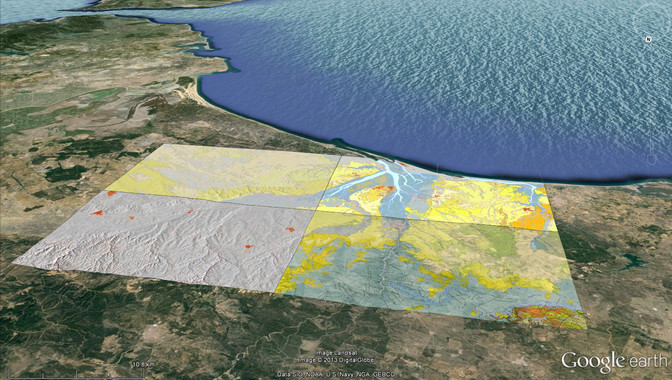Click the compass N marker
This screenshot has width=672, height=380.
coord(648,39)
